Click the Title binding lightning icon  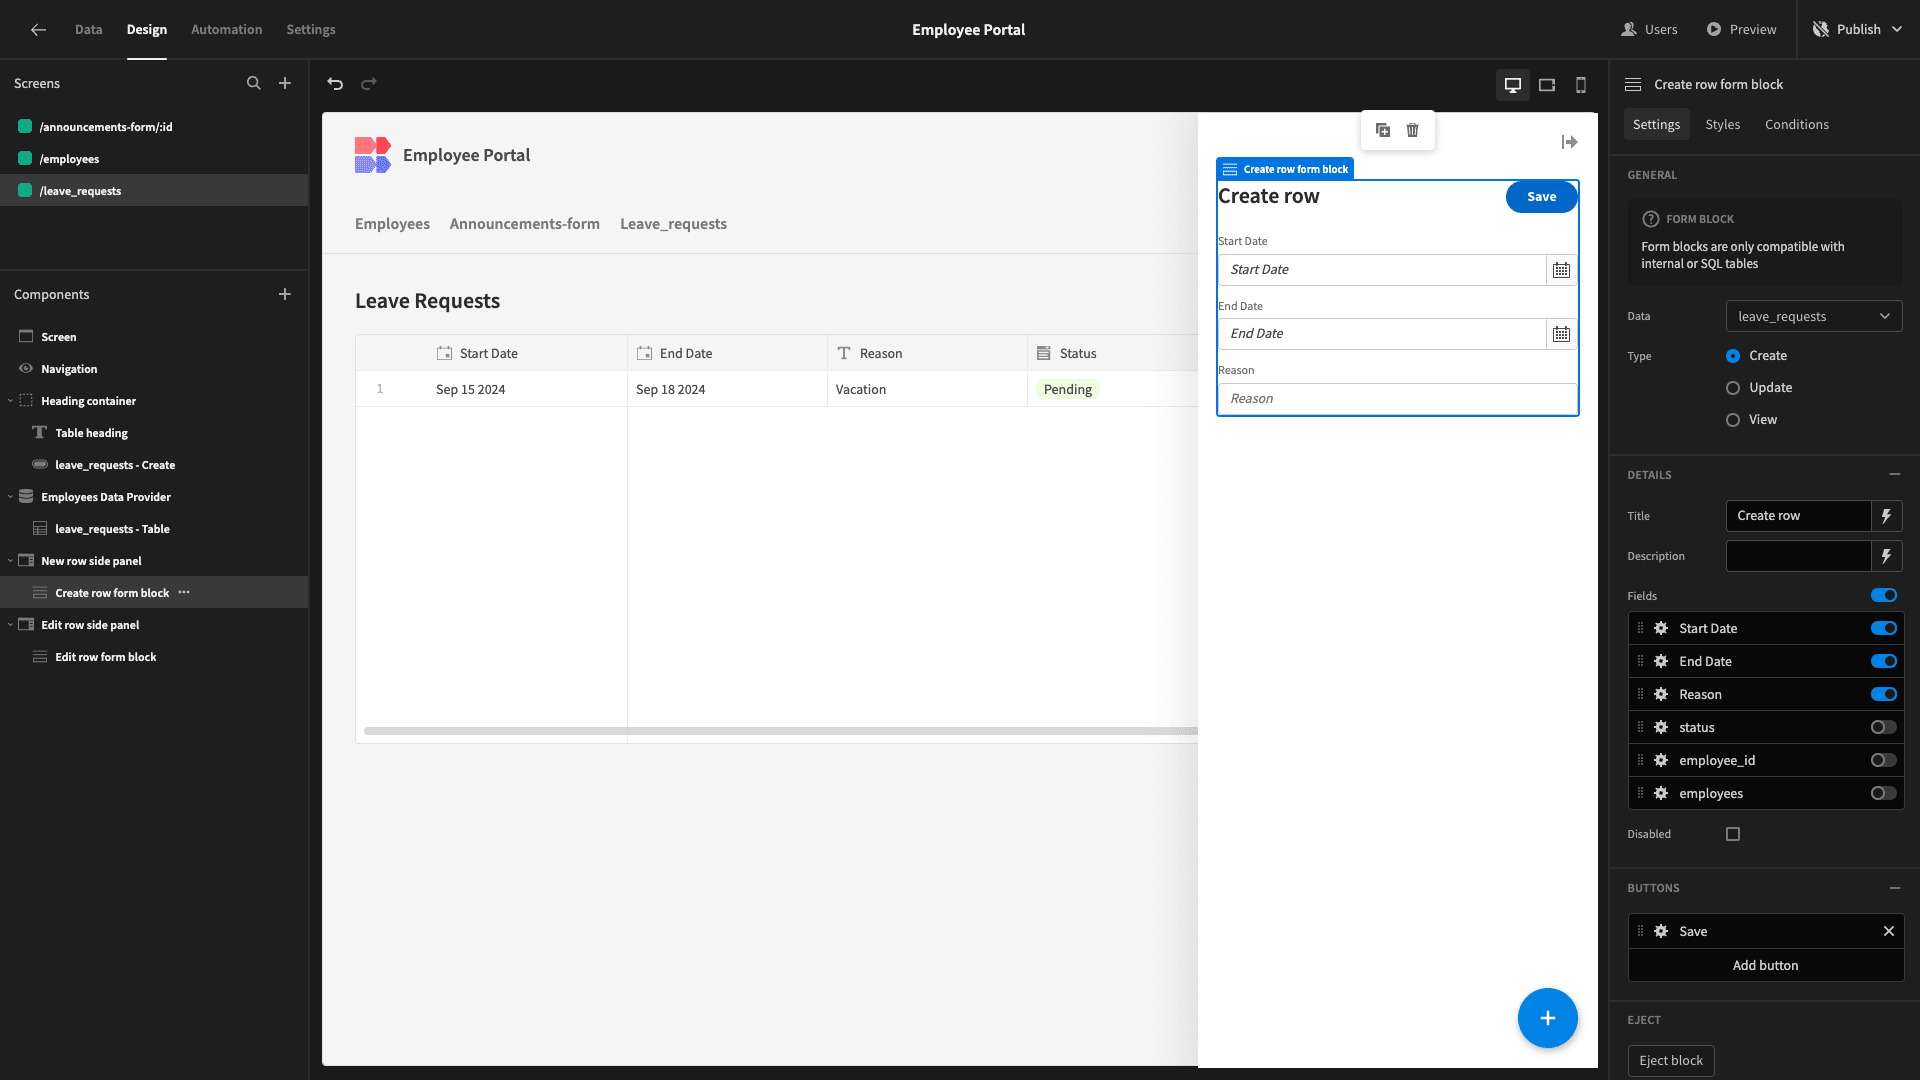pos(1886,516)
